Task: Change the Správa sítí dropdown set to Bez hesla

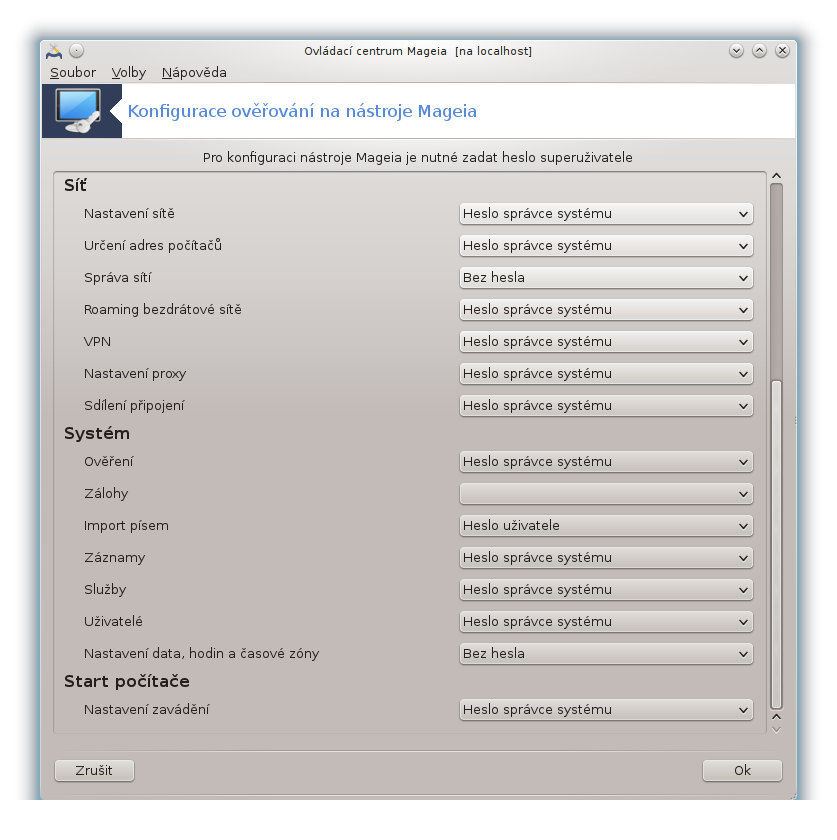Action: pyautogui.click(x=606, y=278)
